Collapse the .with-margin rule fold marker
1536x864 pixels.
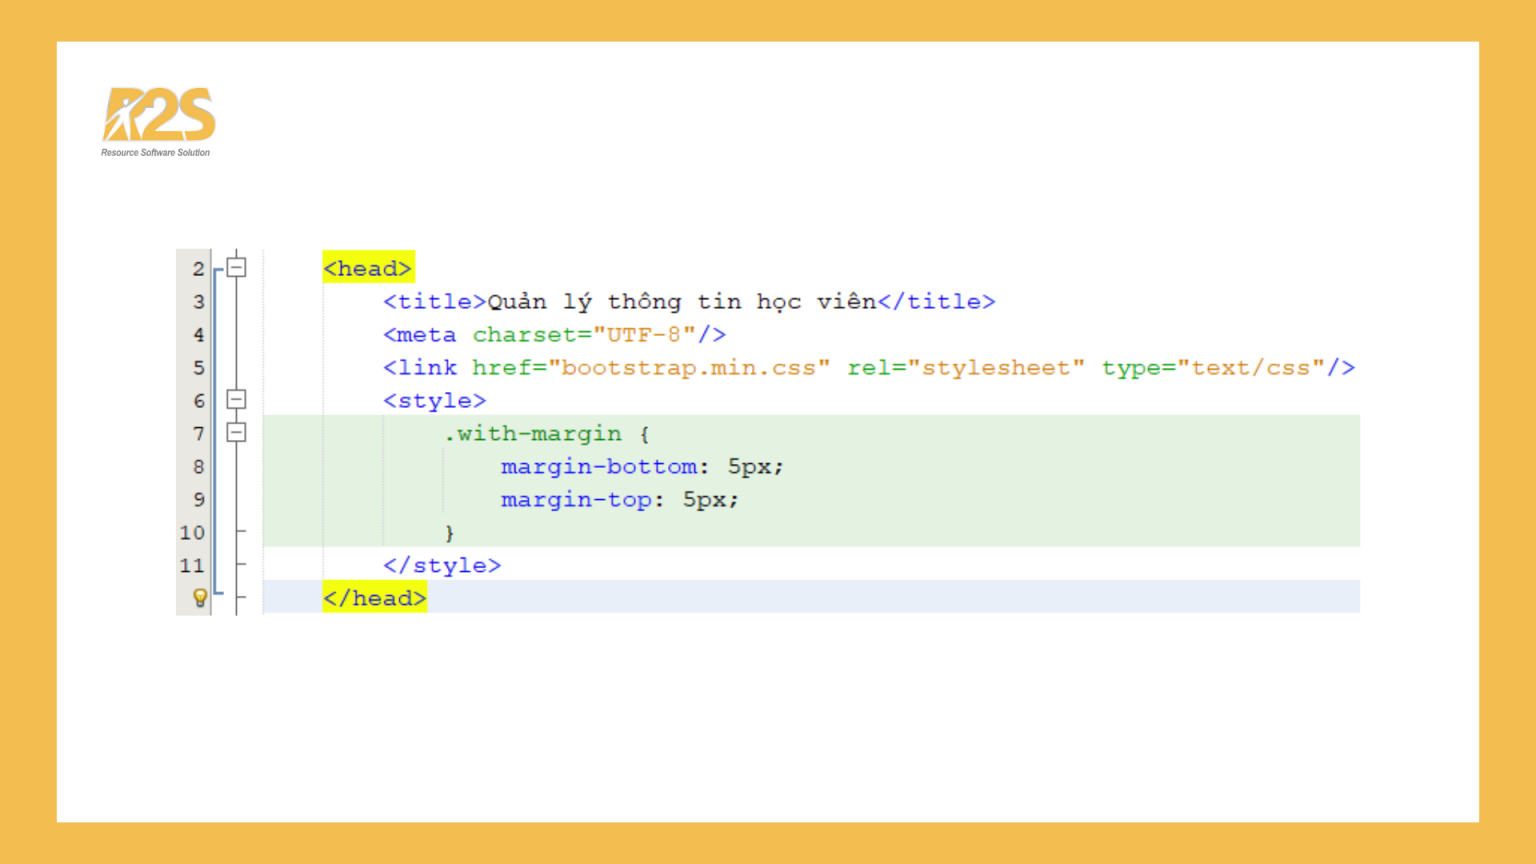click(236, 432)
